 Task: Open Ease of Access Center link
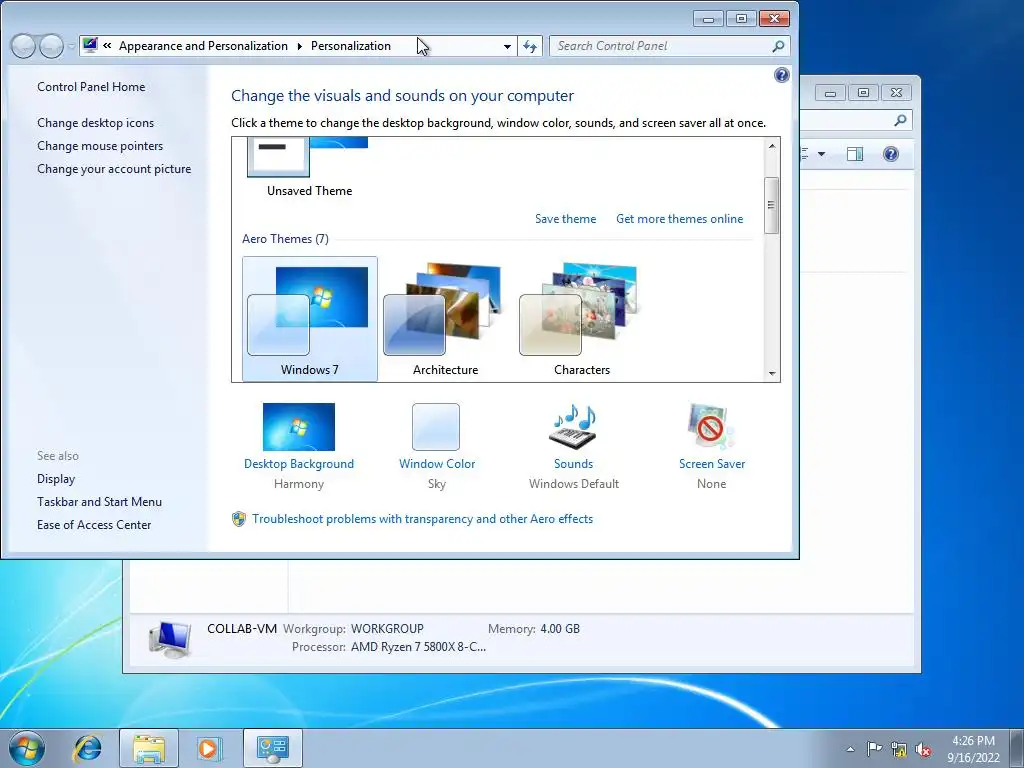(94, 524)
